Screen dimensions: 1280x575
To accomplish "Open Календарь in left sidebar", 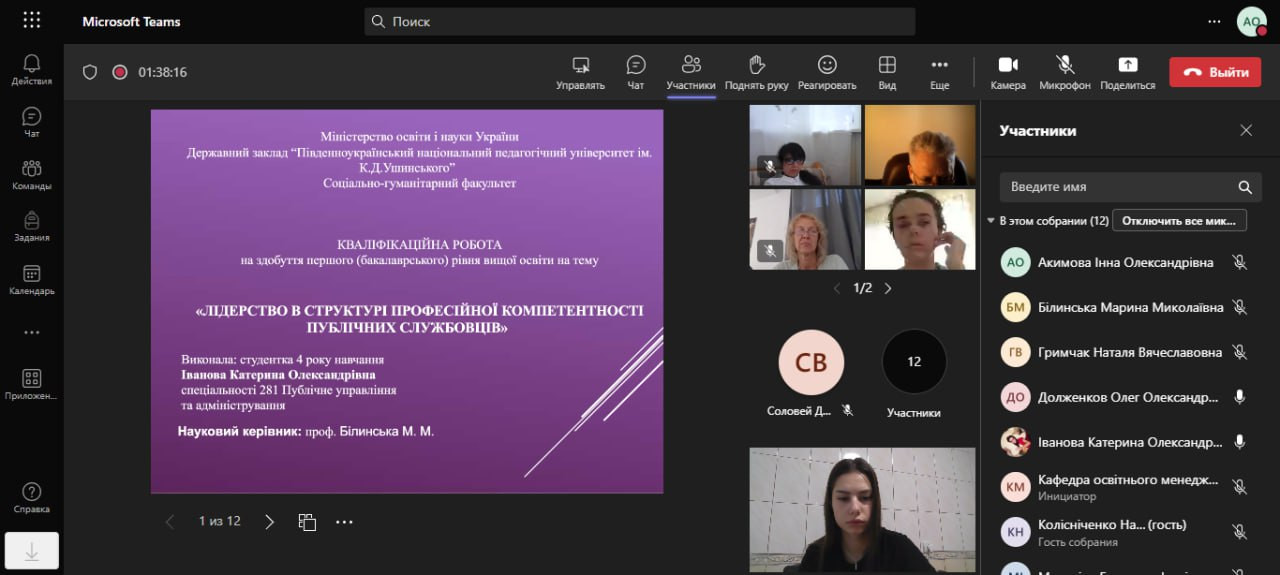I will (x=32, y=279).
